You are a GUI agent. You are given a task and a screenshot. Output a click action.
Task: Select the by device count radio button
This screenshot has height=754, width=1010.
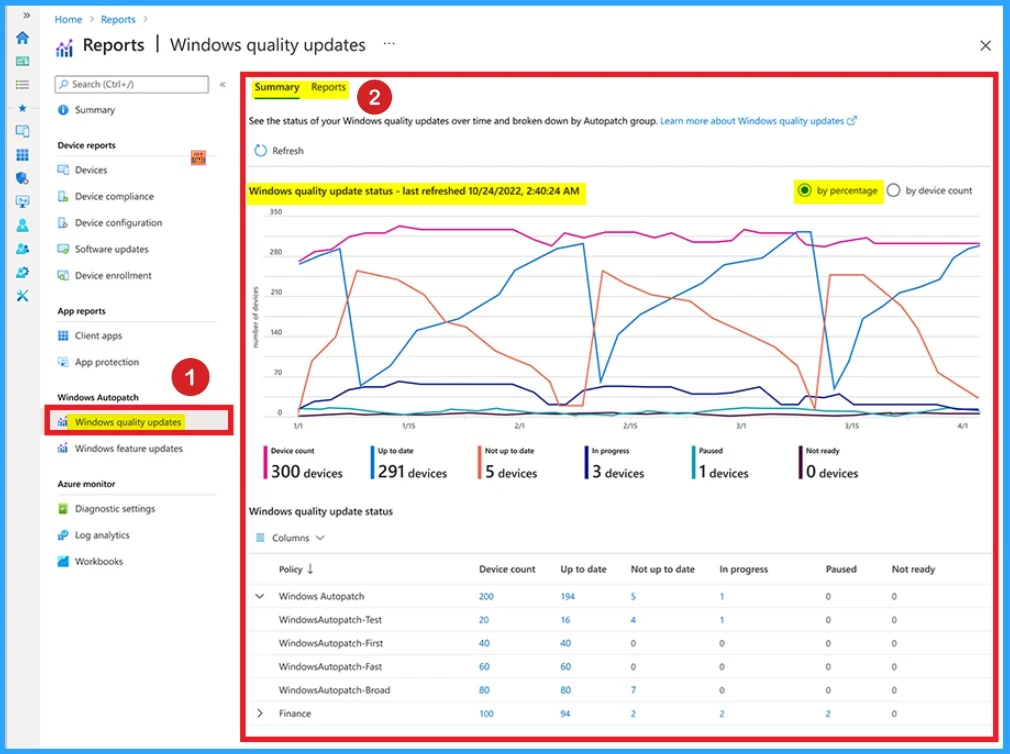pos(893,191)
